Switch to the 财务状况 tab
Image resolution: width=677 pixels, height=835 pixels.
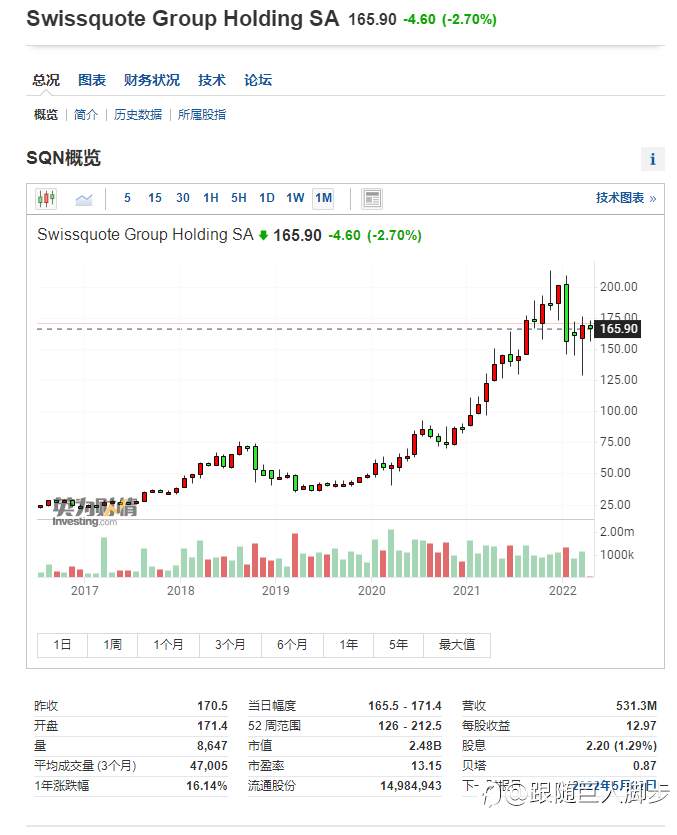152,80
